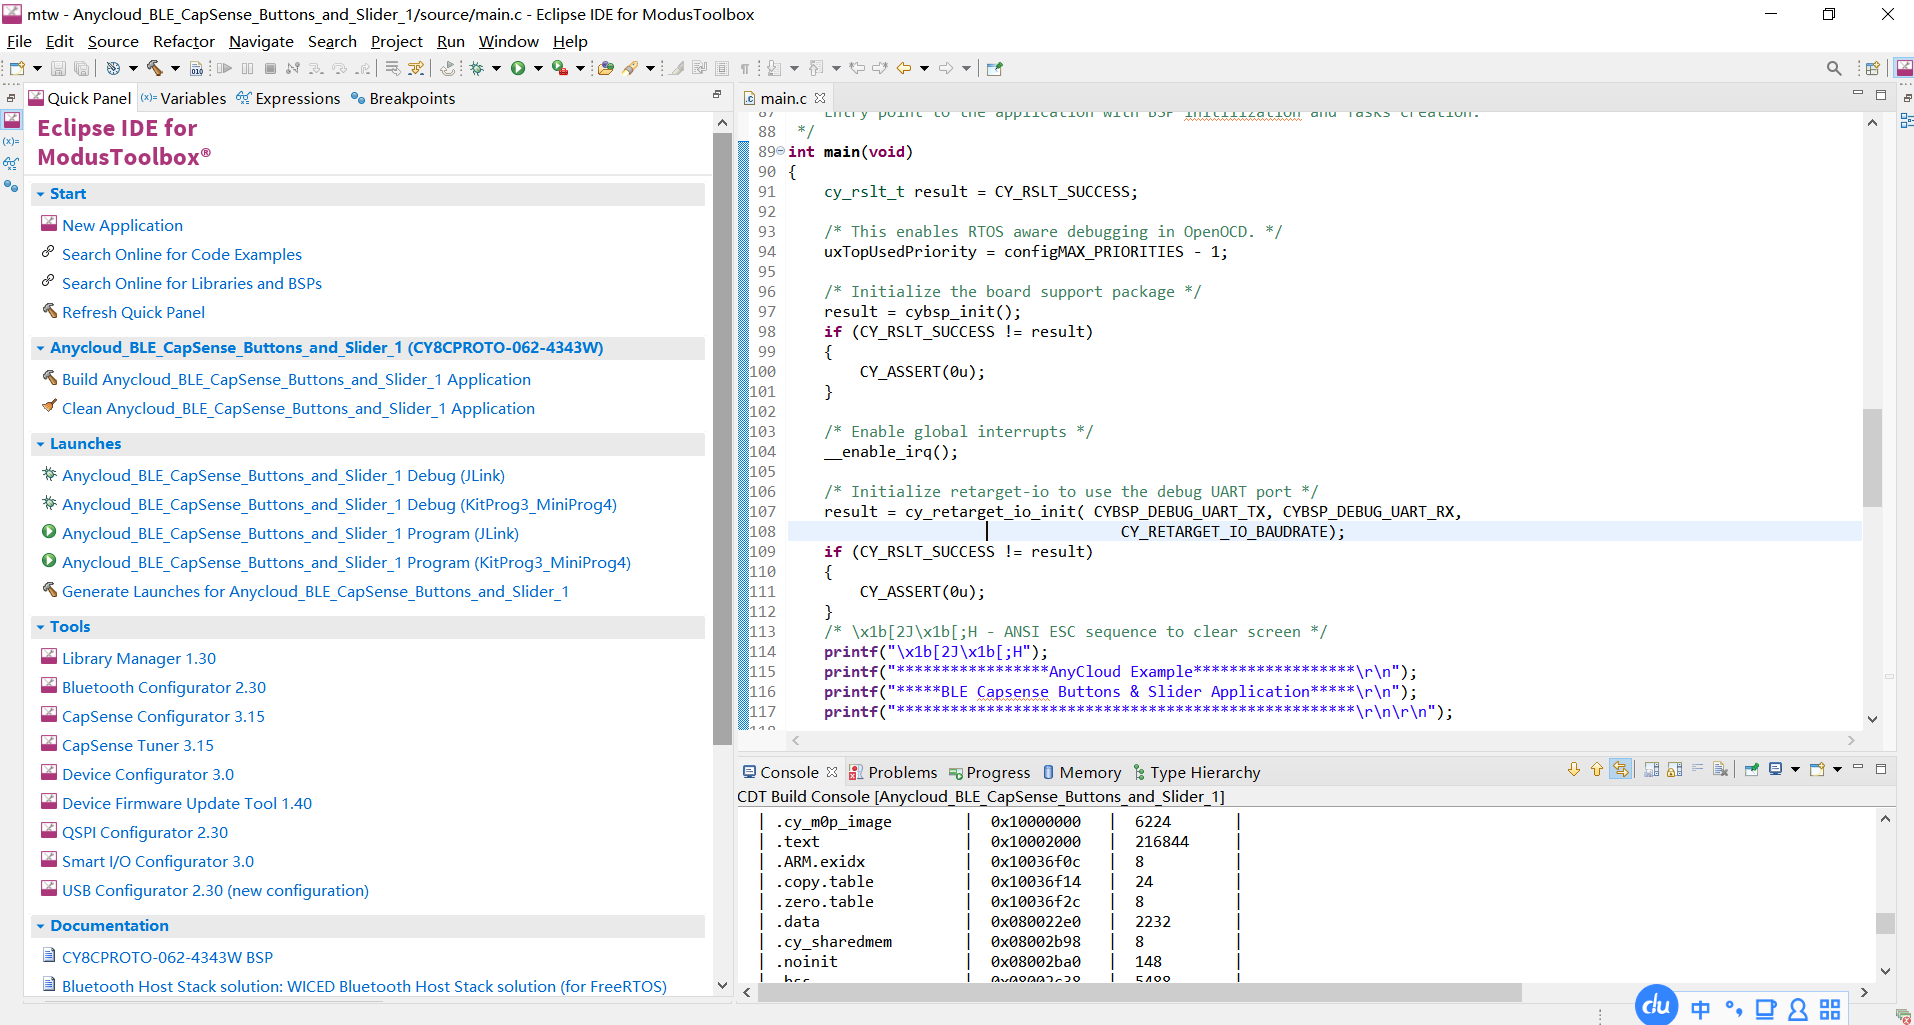The image size is (1914, 1025).
Task: Click the Resume debug icon in toolbar
Action: pyautogui.click(x=225, y=68)
